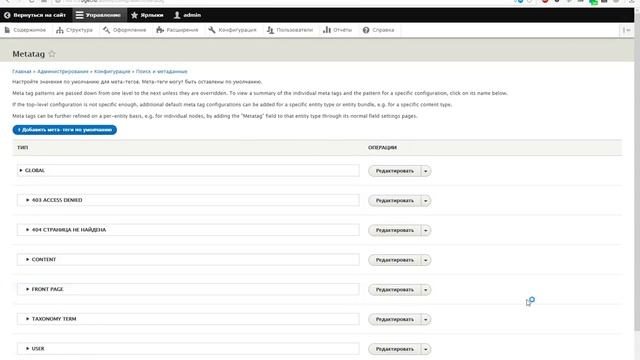Open the 'Ярлыки' star shortcuts menu
The height and width of the screenshot is (360, 640).
click(x=147, y=15)
